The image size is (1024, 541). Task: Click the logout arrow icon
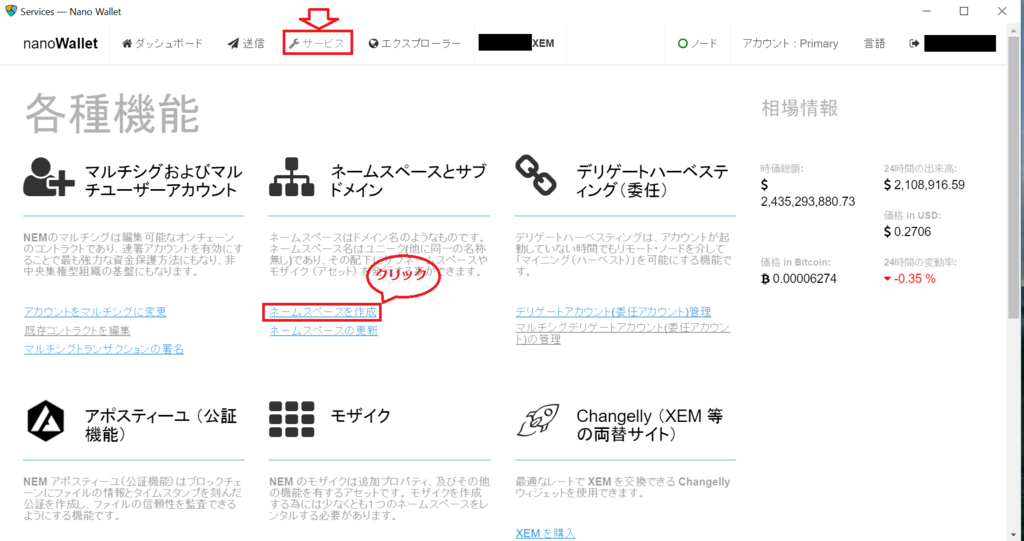914,44
